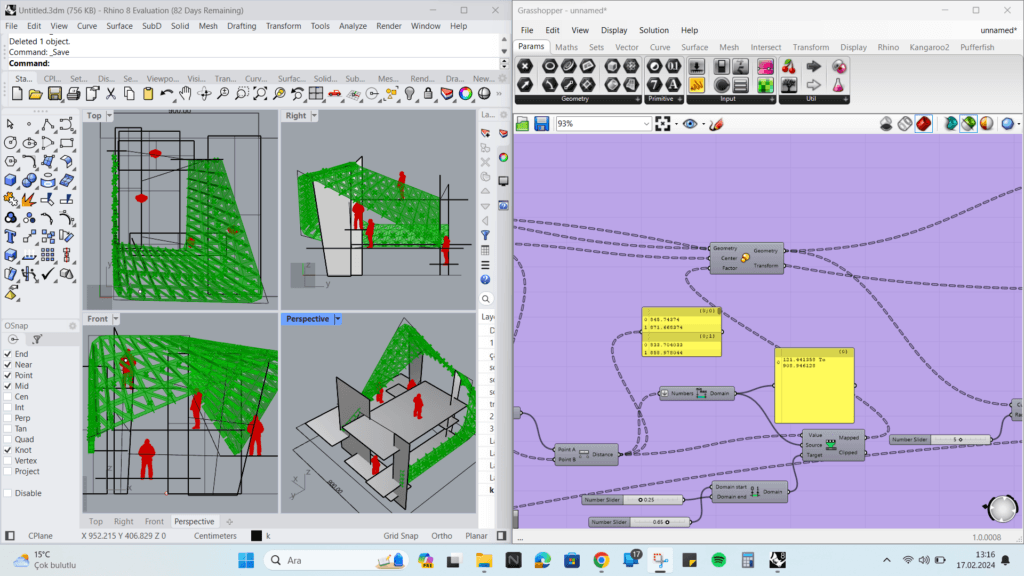1024x576 pixels.
Task: Click Centimeters units in status bar
Action: click(215, 536)
